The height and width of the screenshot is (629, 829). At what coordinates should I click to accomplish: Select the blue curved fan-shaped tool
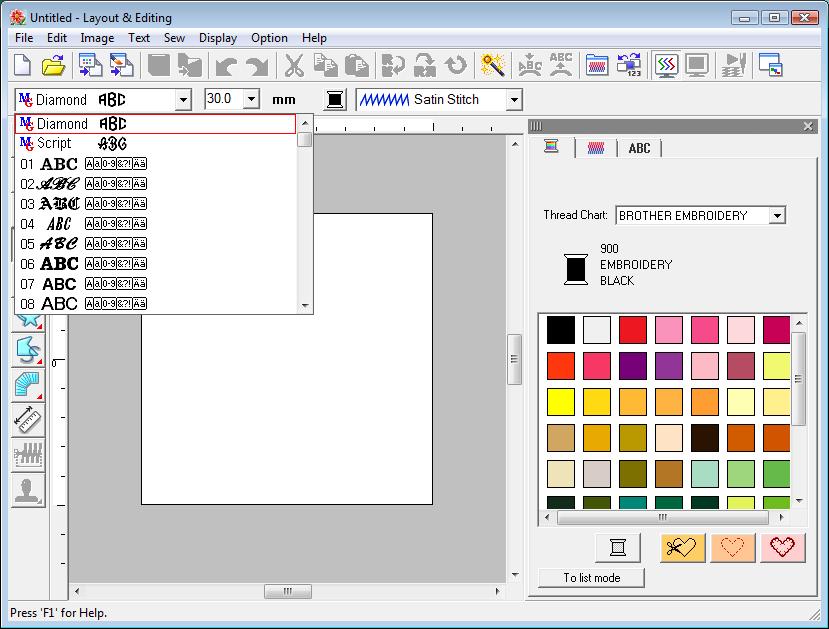(x=28, y=385)
